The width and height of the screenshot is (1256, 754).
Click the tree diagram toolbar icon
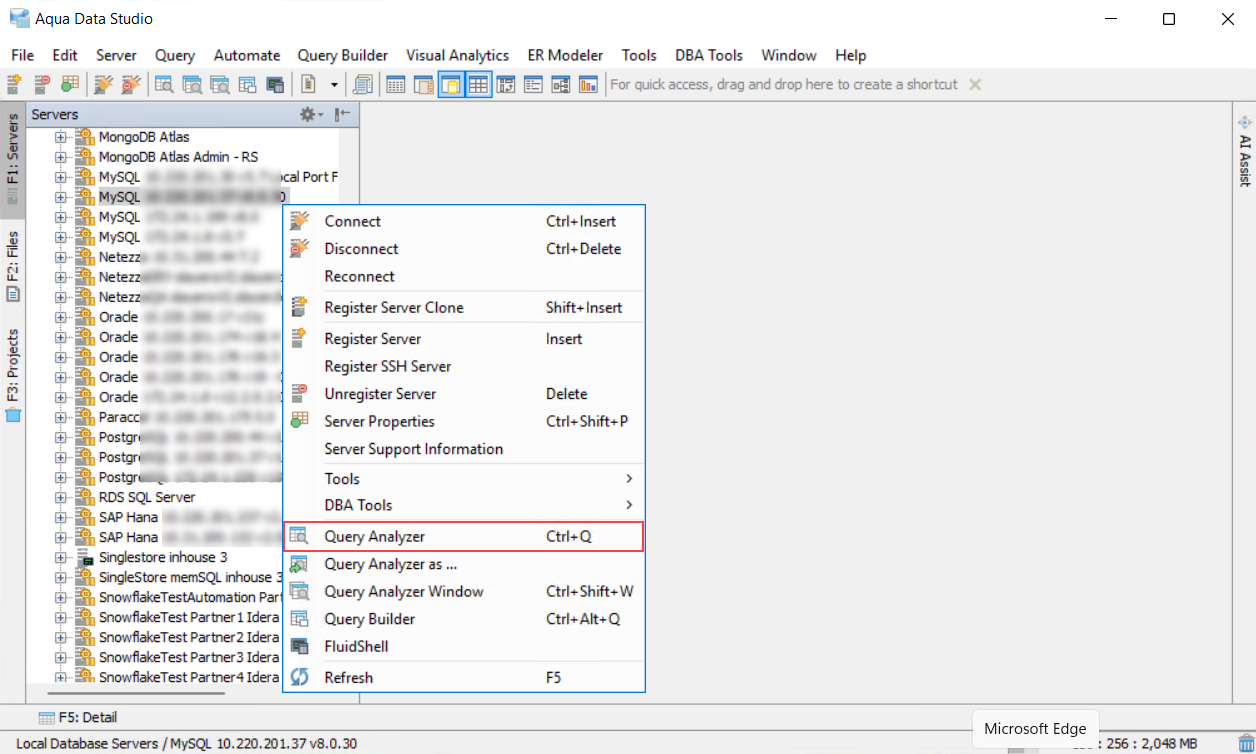coord(561,85)
